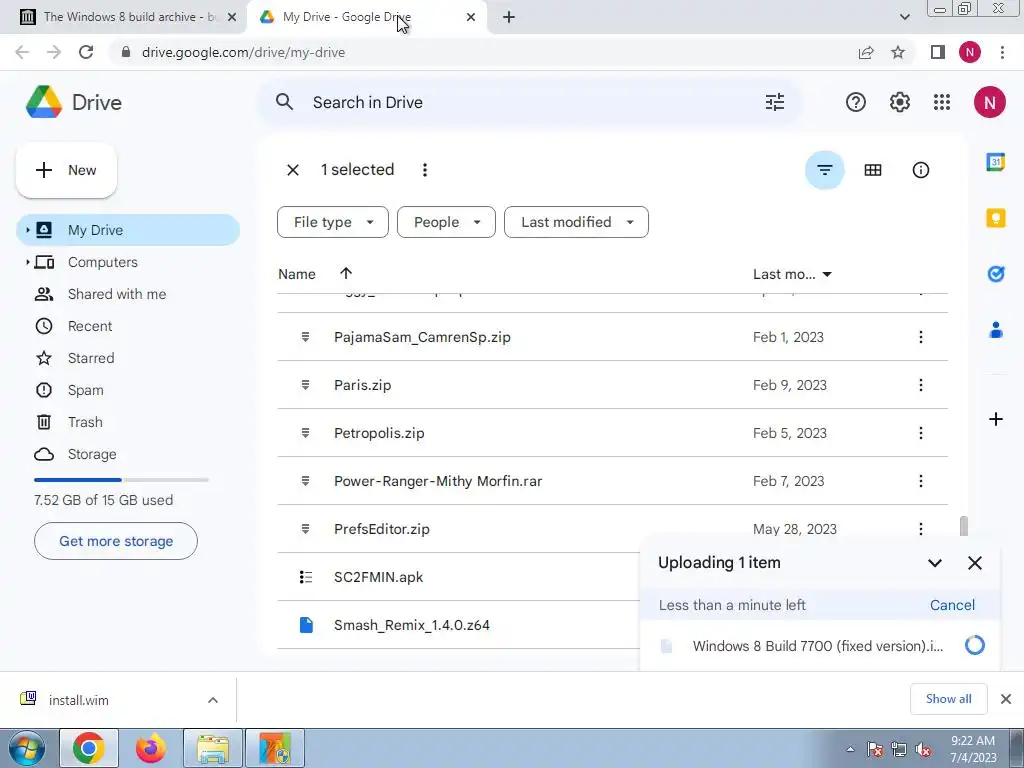This screenshot has height=768, width=1024.
Task: Bookmark this page with the star icon
Action: click(x=898, y=52)
